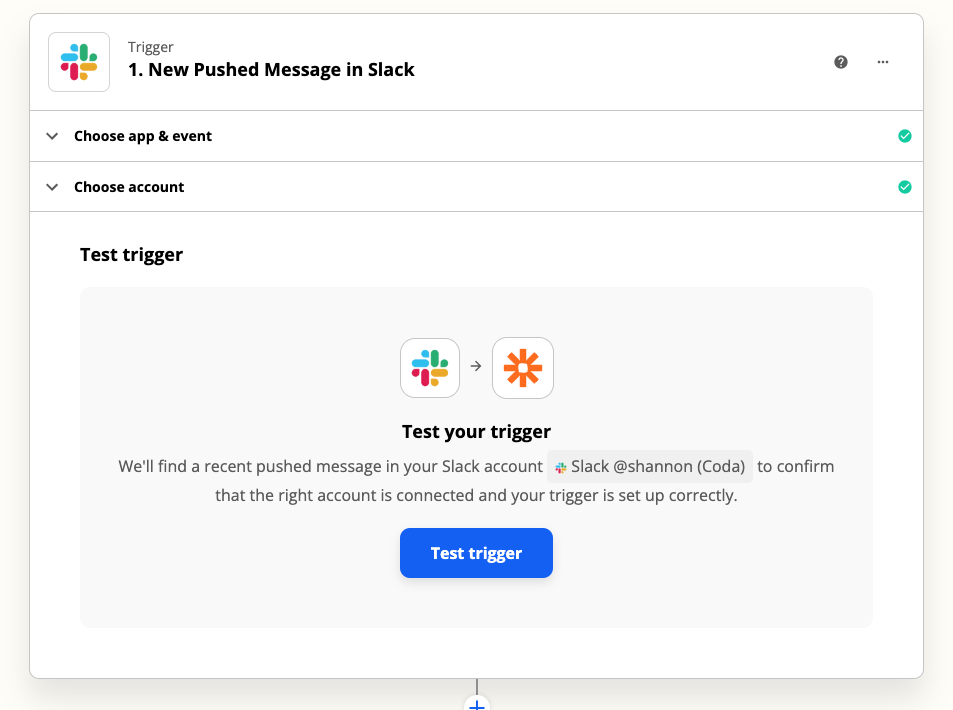This screenshot has height=710, width=953.
Task: Click the orange Zapier logo
Action: point(523,367)
